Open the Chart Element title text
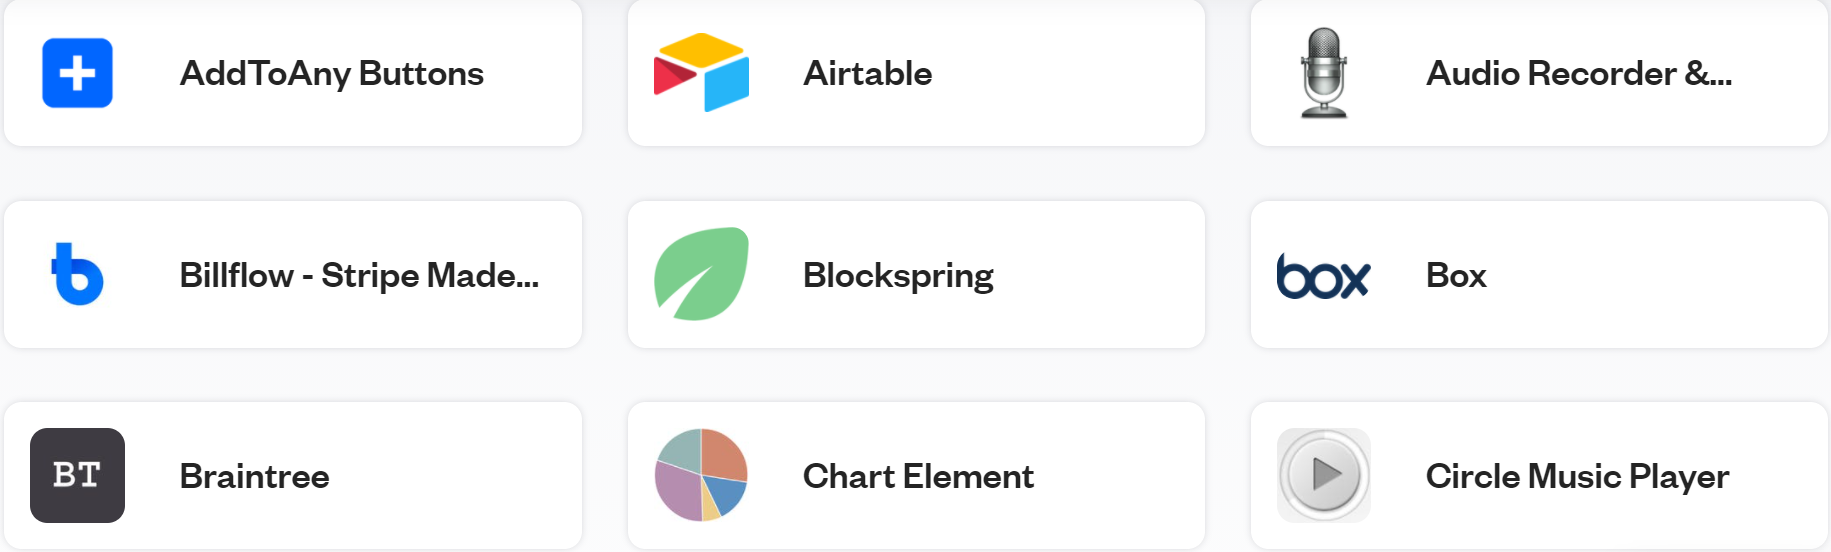 (x=918, y=476)
